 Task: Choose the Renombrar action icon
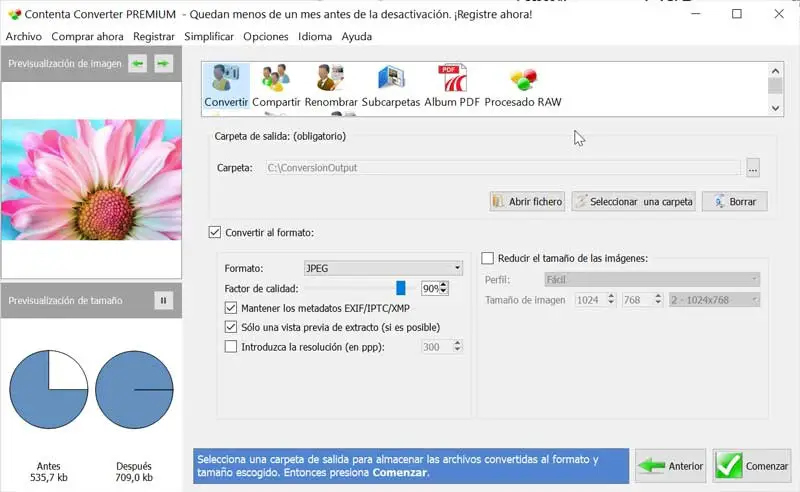click(x=331, y=86)
